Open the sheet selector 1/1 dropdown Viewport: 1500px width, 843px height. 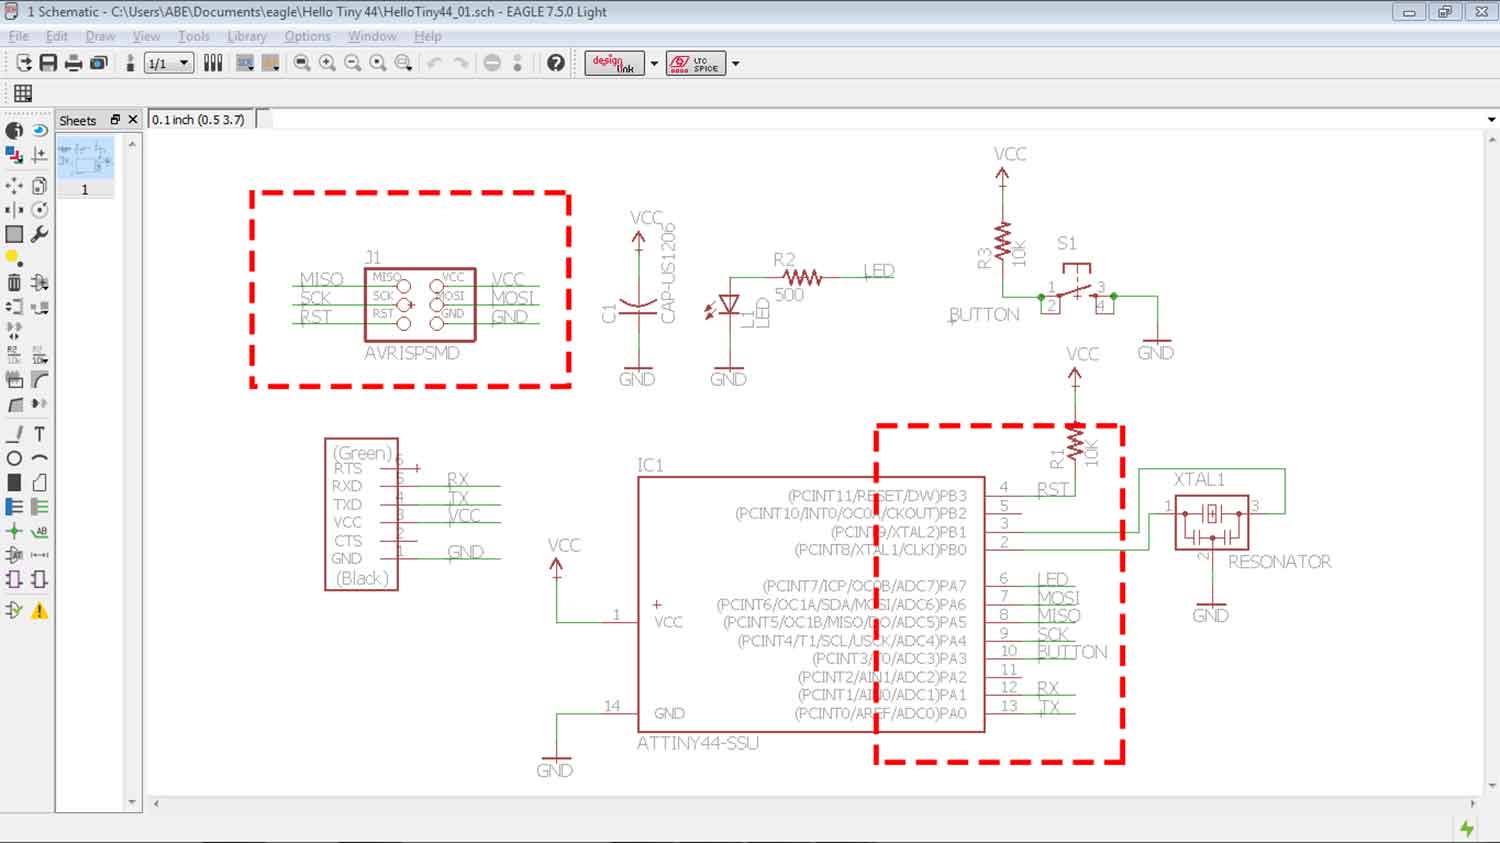point(168,63)
